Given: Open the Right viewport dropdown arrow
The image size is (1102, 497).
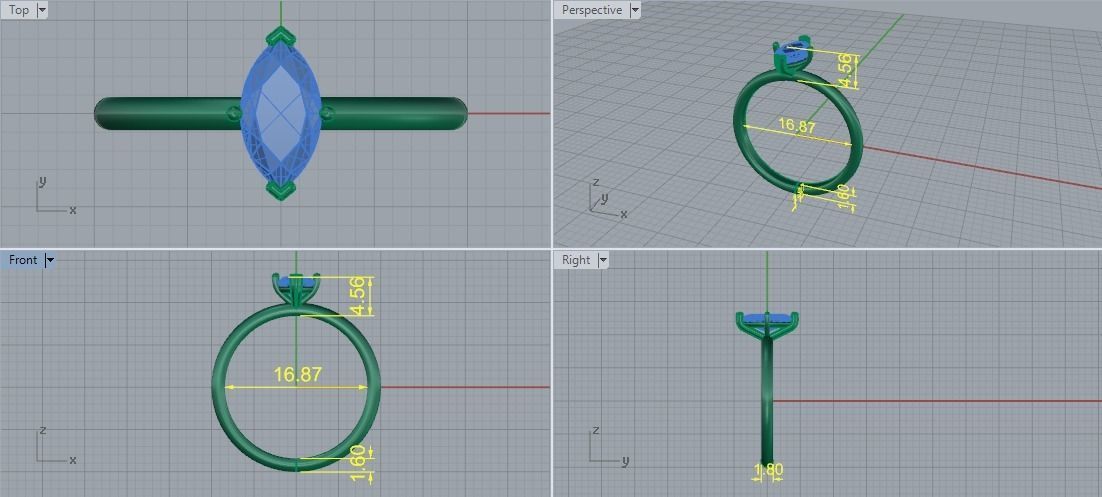Looking at the screenshot, I should point(602,260).
